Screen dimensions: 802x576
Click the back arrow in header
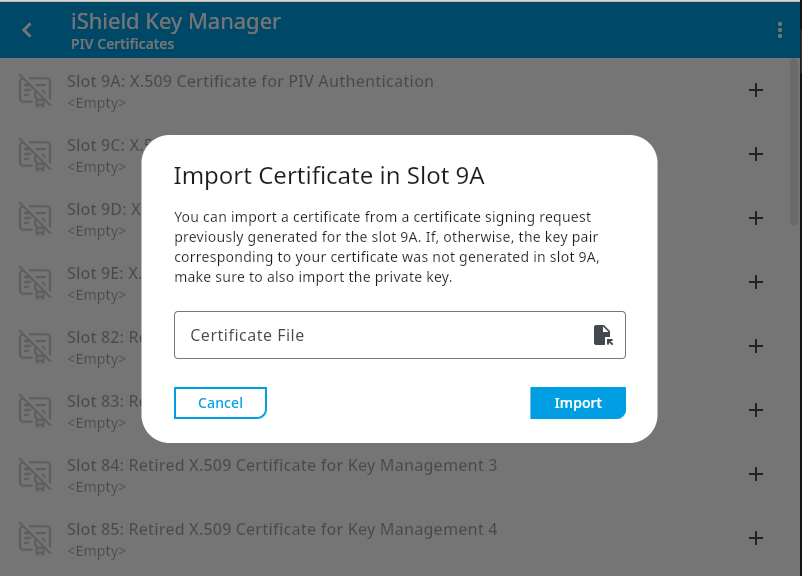[x=27, y=30]
